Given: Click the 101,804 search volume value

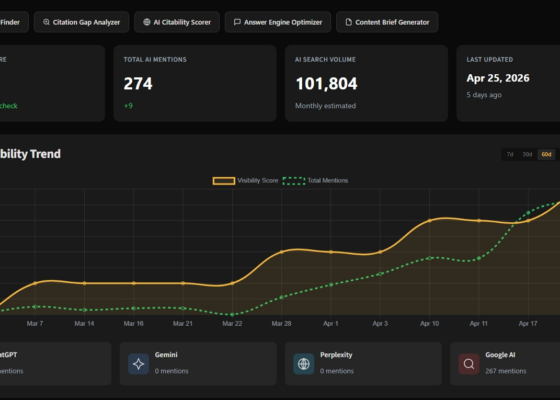Looking at the screenshot, I should pos(326,84).
